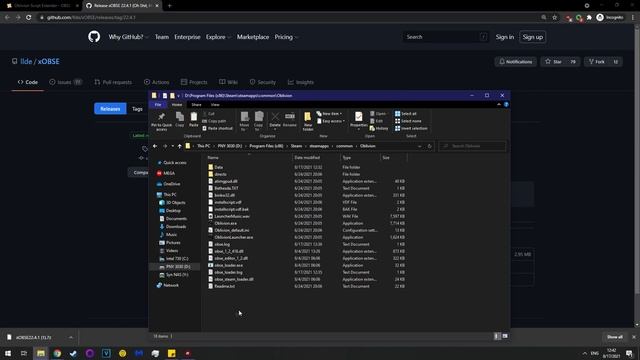Image resolution: width=640 pixels, height=360 pixels.
Task: Collapse the Explorer ribbon with the chevron
Action: [x=499, y=105]
